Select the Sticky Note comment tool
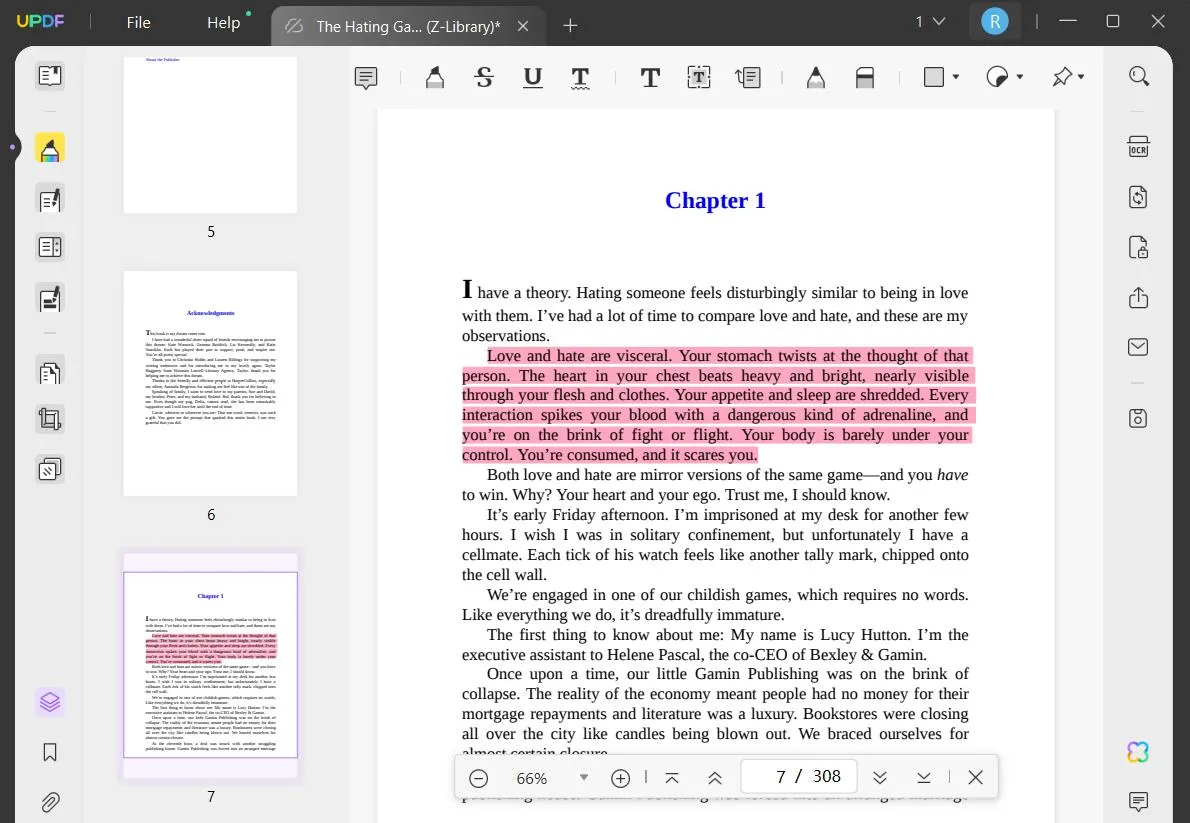This screenshot has height=823, width=1190. (366, 77)
